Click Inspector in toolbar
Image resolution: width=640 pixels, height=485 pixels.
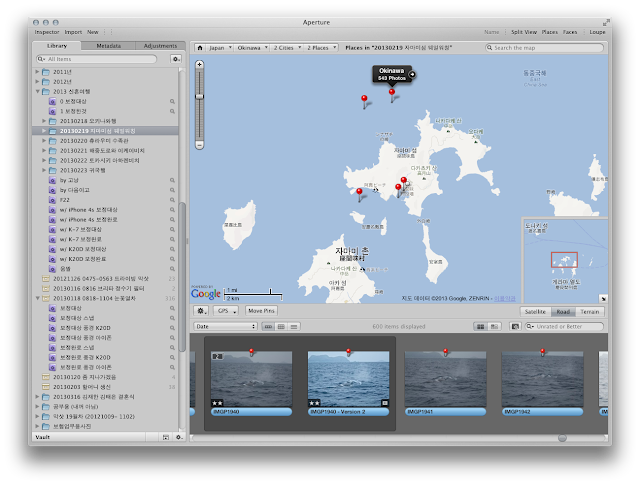(47, 32)
